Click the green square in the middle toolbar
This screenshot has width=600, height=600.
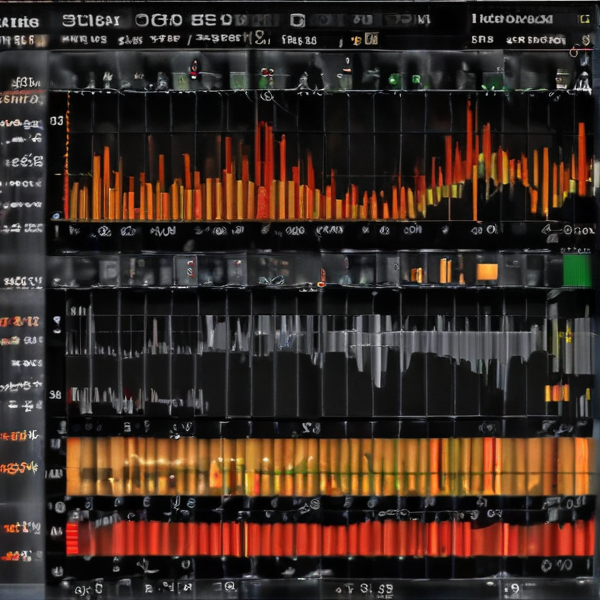[x=577, y=270]
